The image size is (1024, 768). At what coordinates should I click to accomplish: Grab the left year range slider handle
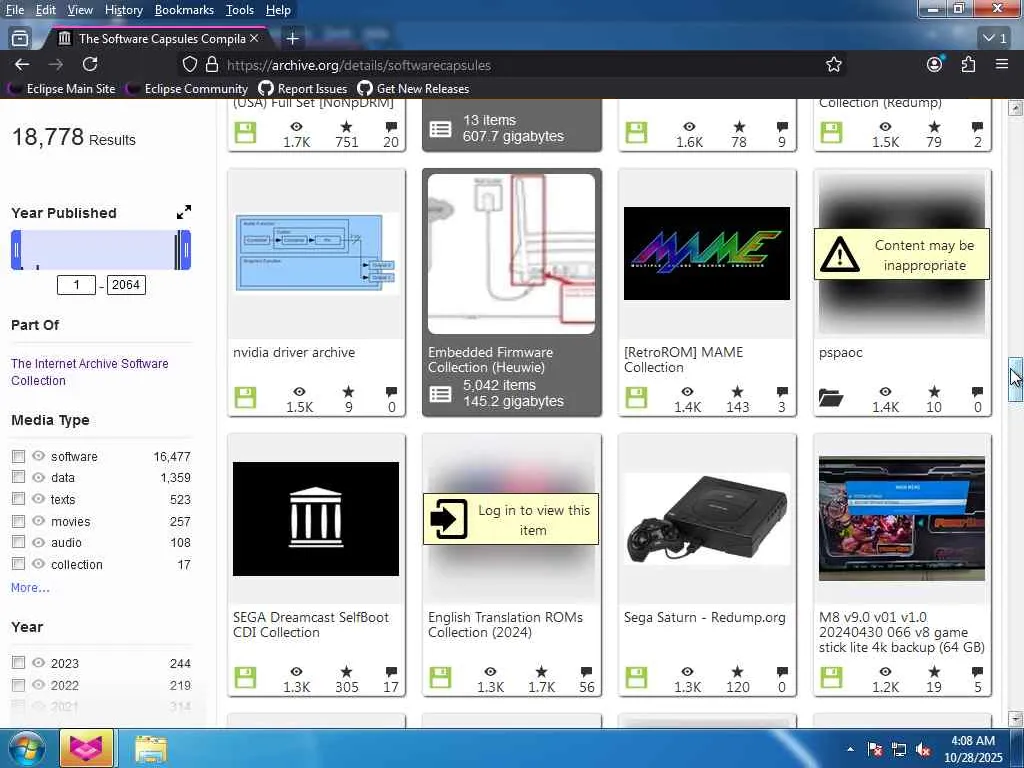click(16, 249)
